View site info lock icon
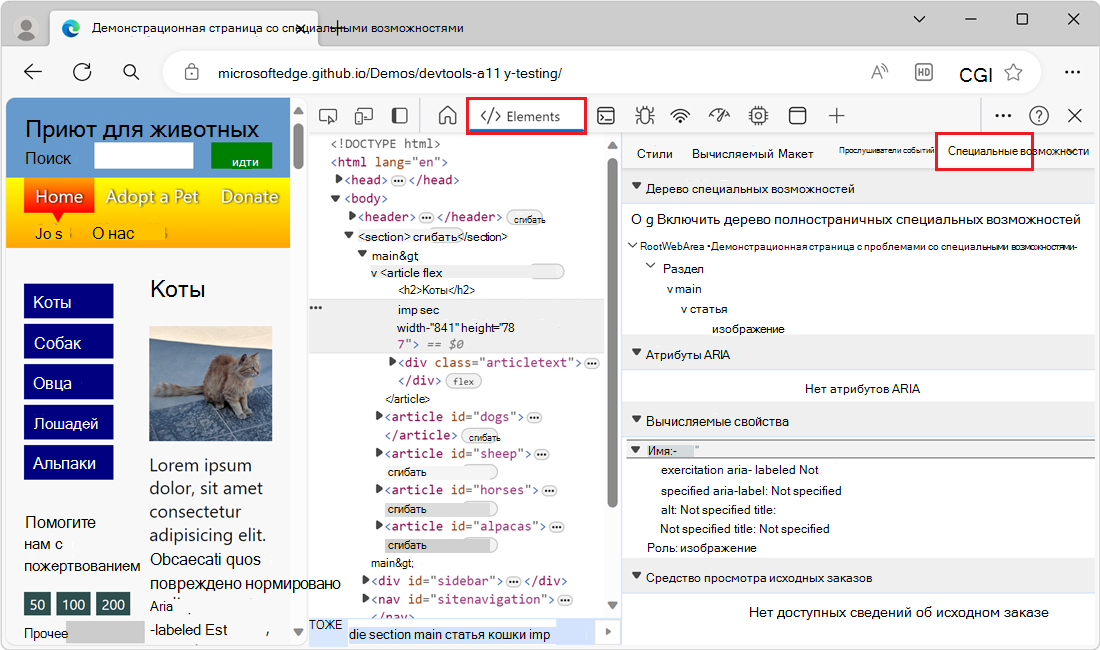The width and height of the screenshot is (1100, 650). [x=192, y=72]
